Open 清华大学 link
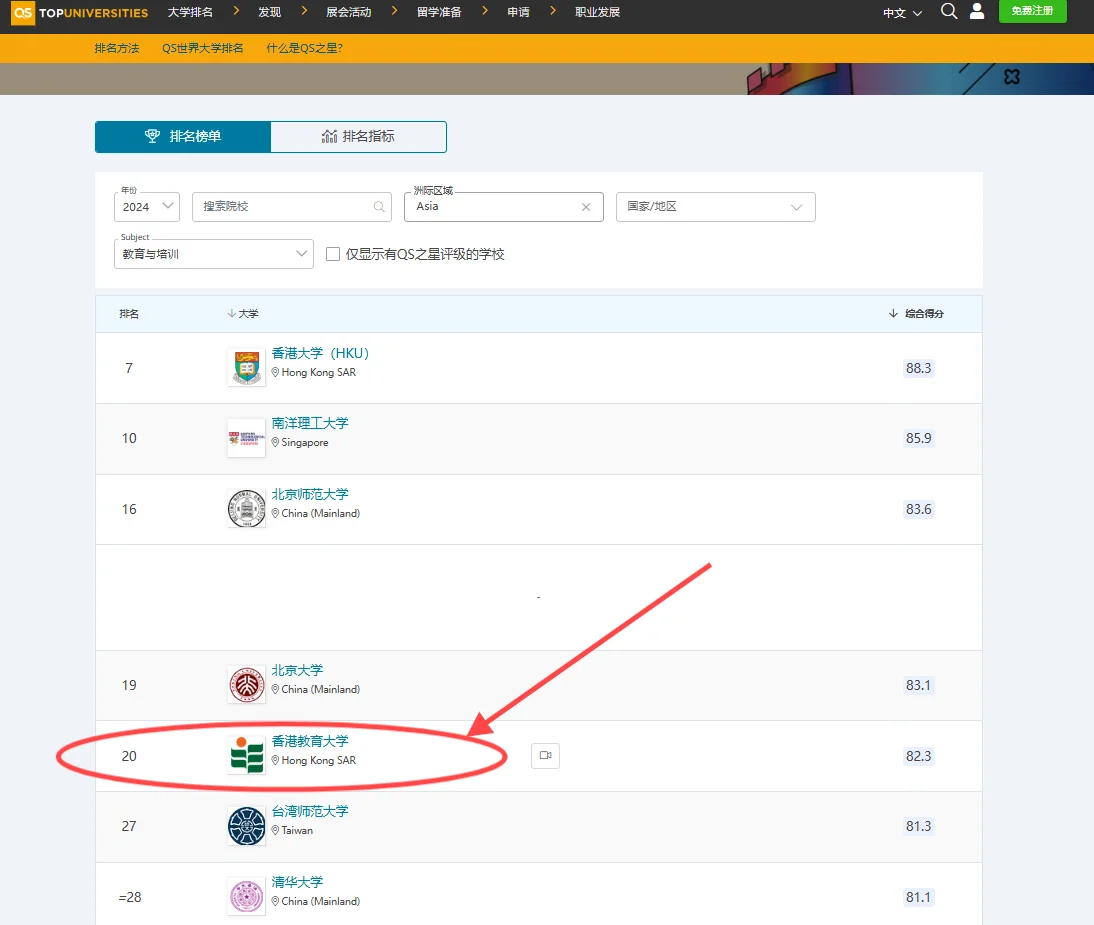This screenshot has width=1094, height=925. pyautogui.click(x=297, y=882)
